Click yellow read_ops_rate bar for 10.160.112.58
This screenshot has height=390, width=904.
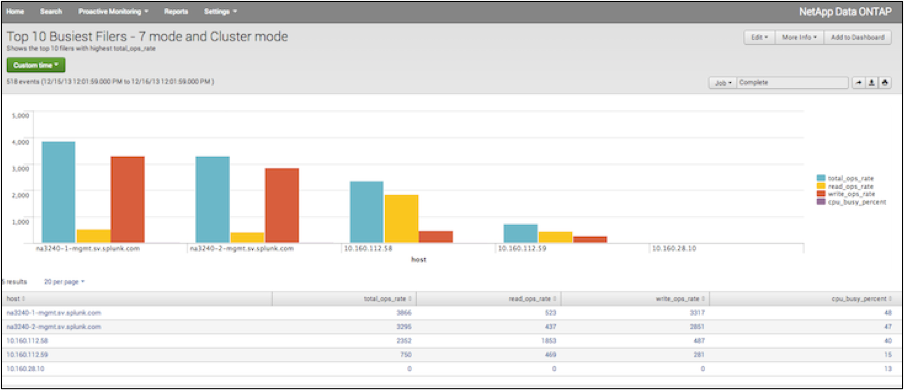pos(401,219)
